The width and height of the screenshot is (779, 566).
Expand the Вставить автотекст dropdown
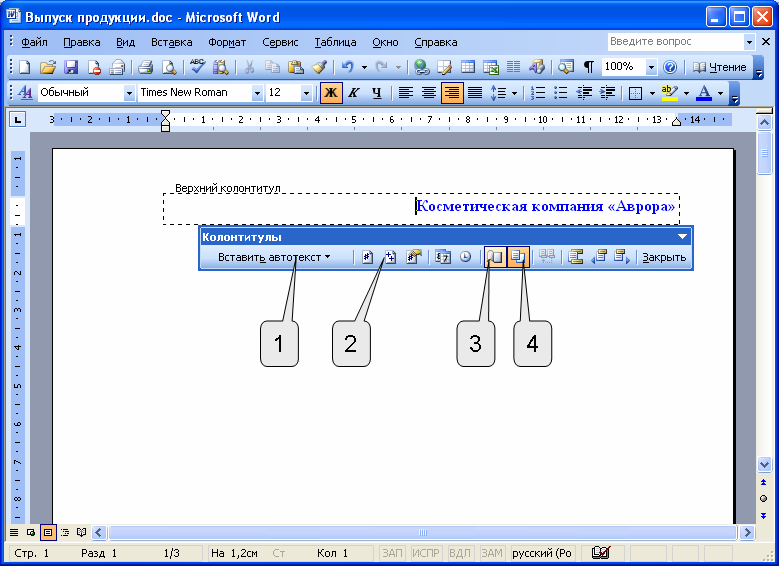click(x=274, y=257)
